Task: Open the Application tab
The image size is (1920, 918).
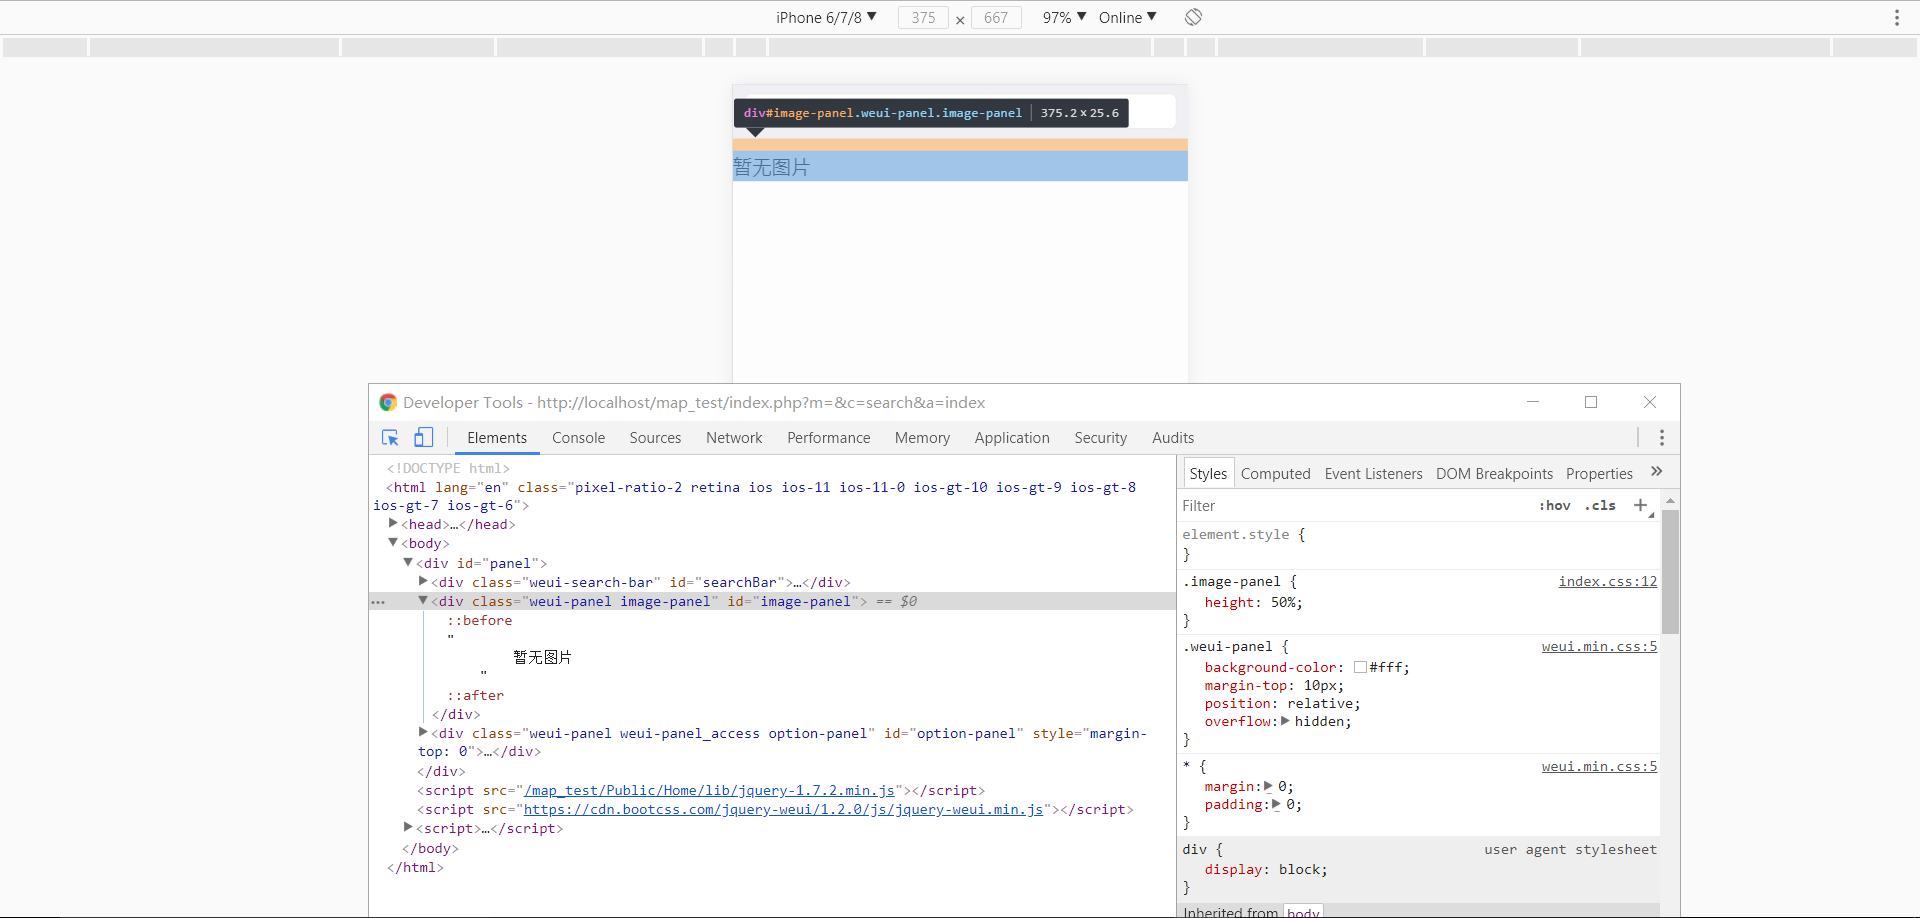Action: pos(1012,438)
